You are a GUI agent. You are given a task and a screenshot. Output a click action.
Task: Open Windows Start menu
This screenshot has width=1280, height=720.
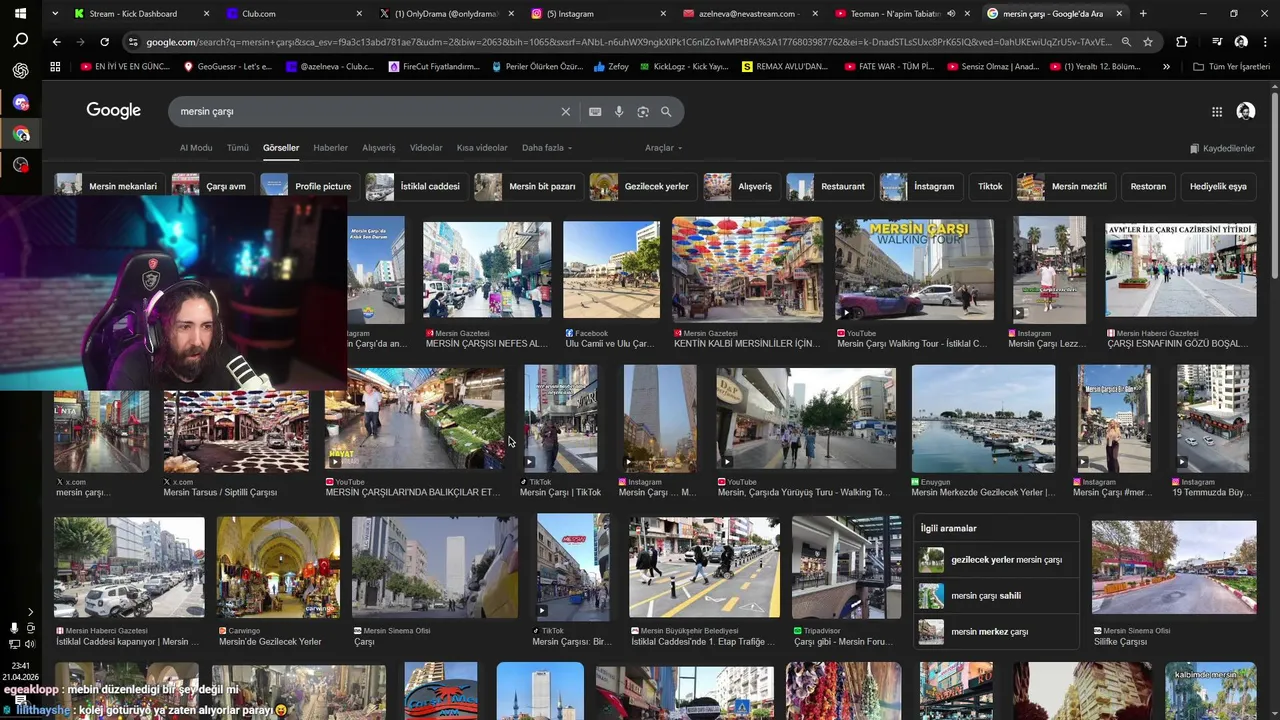tap(20, 14)
